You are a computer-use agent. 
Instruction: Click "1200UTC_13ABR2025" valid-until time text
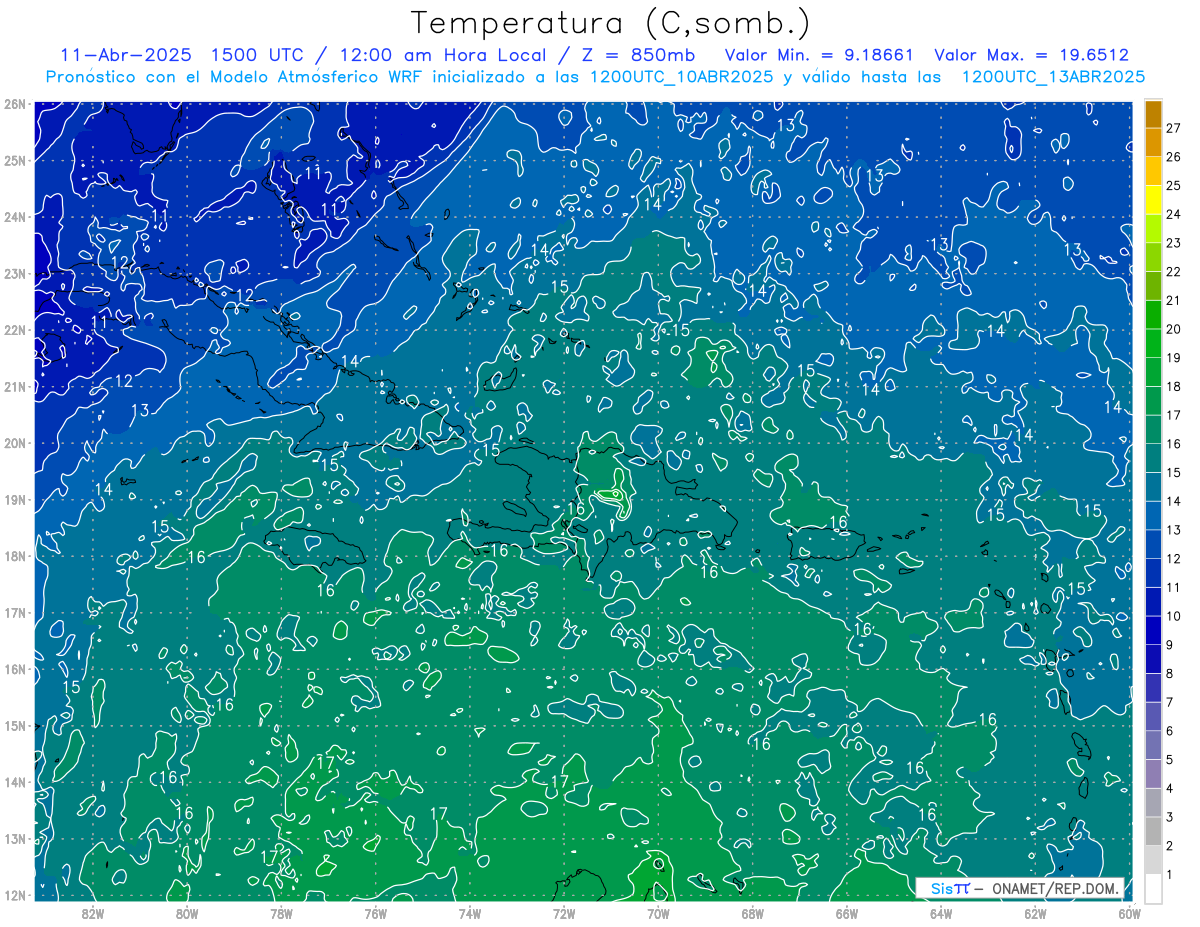pos(1052,77)
